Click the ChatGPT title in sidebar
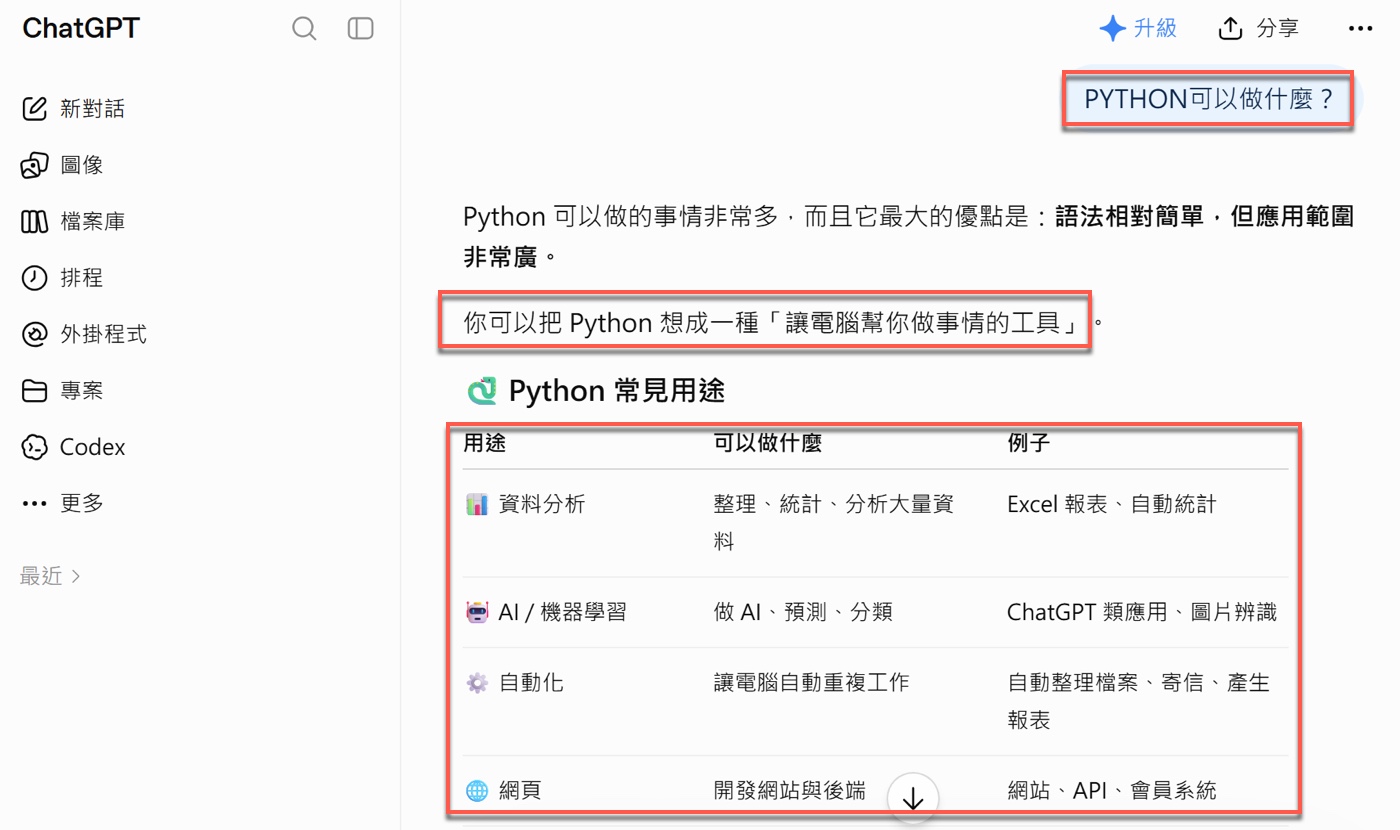 [81, 28]
